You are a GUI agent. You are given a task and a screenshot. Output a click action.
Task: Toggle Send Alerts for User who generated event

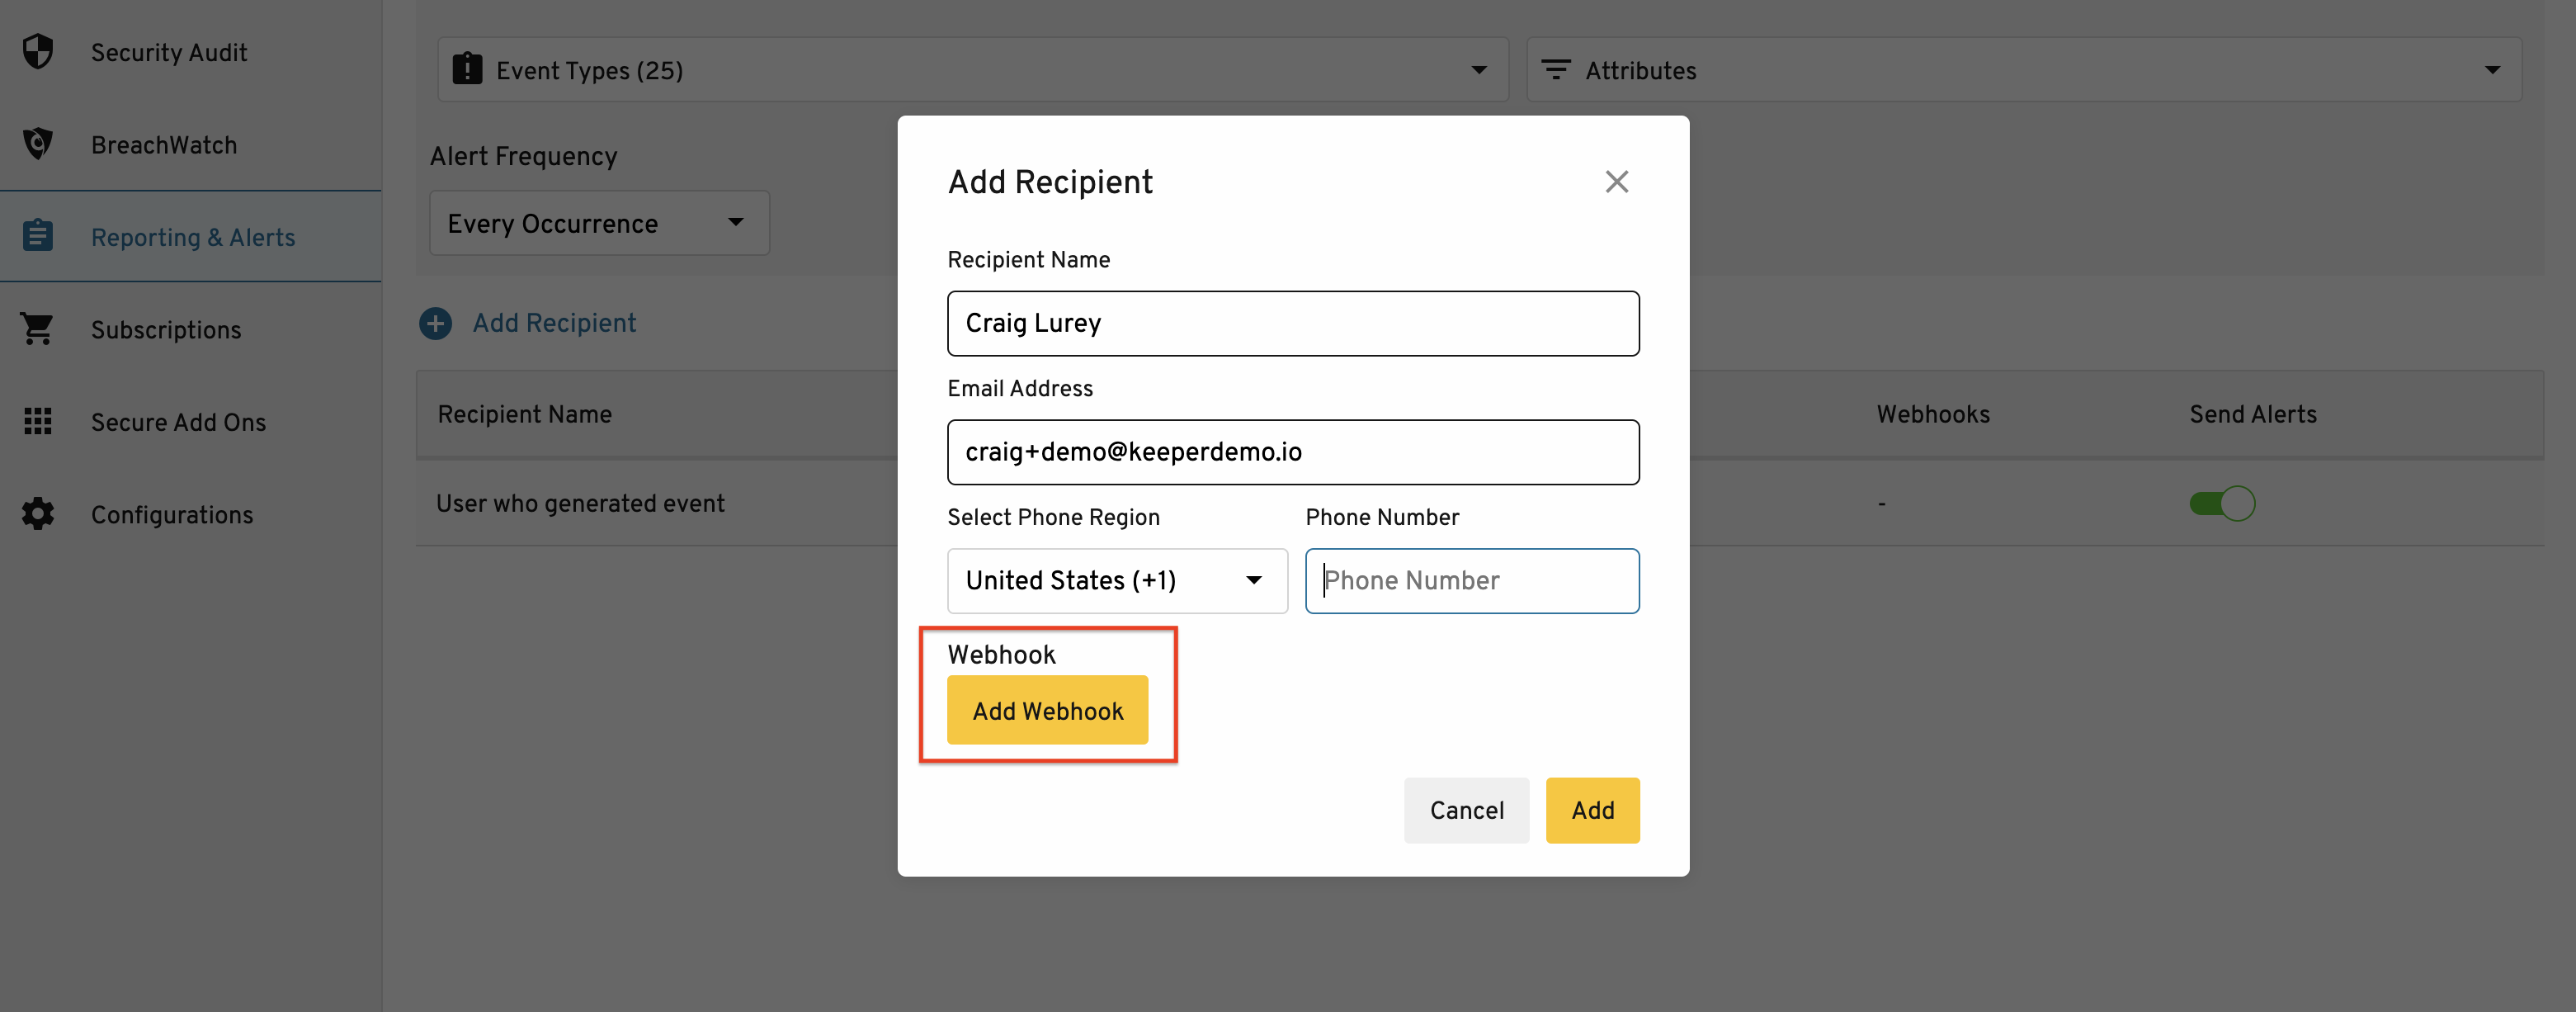(2222, 503)
